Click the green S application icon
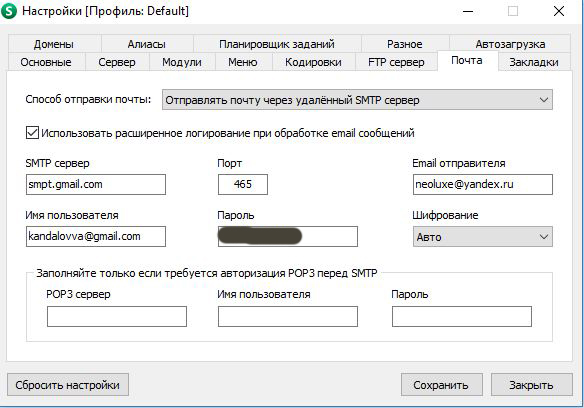This screenshot has height=408, width=584. point(9,11)
